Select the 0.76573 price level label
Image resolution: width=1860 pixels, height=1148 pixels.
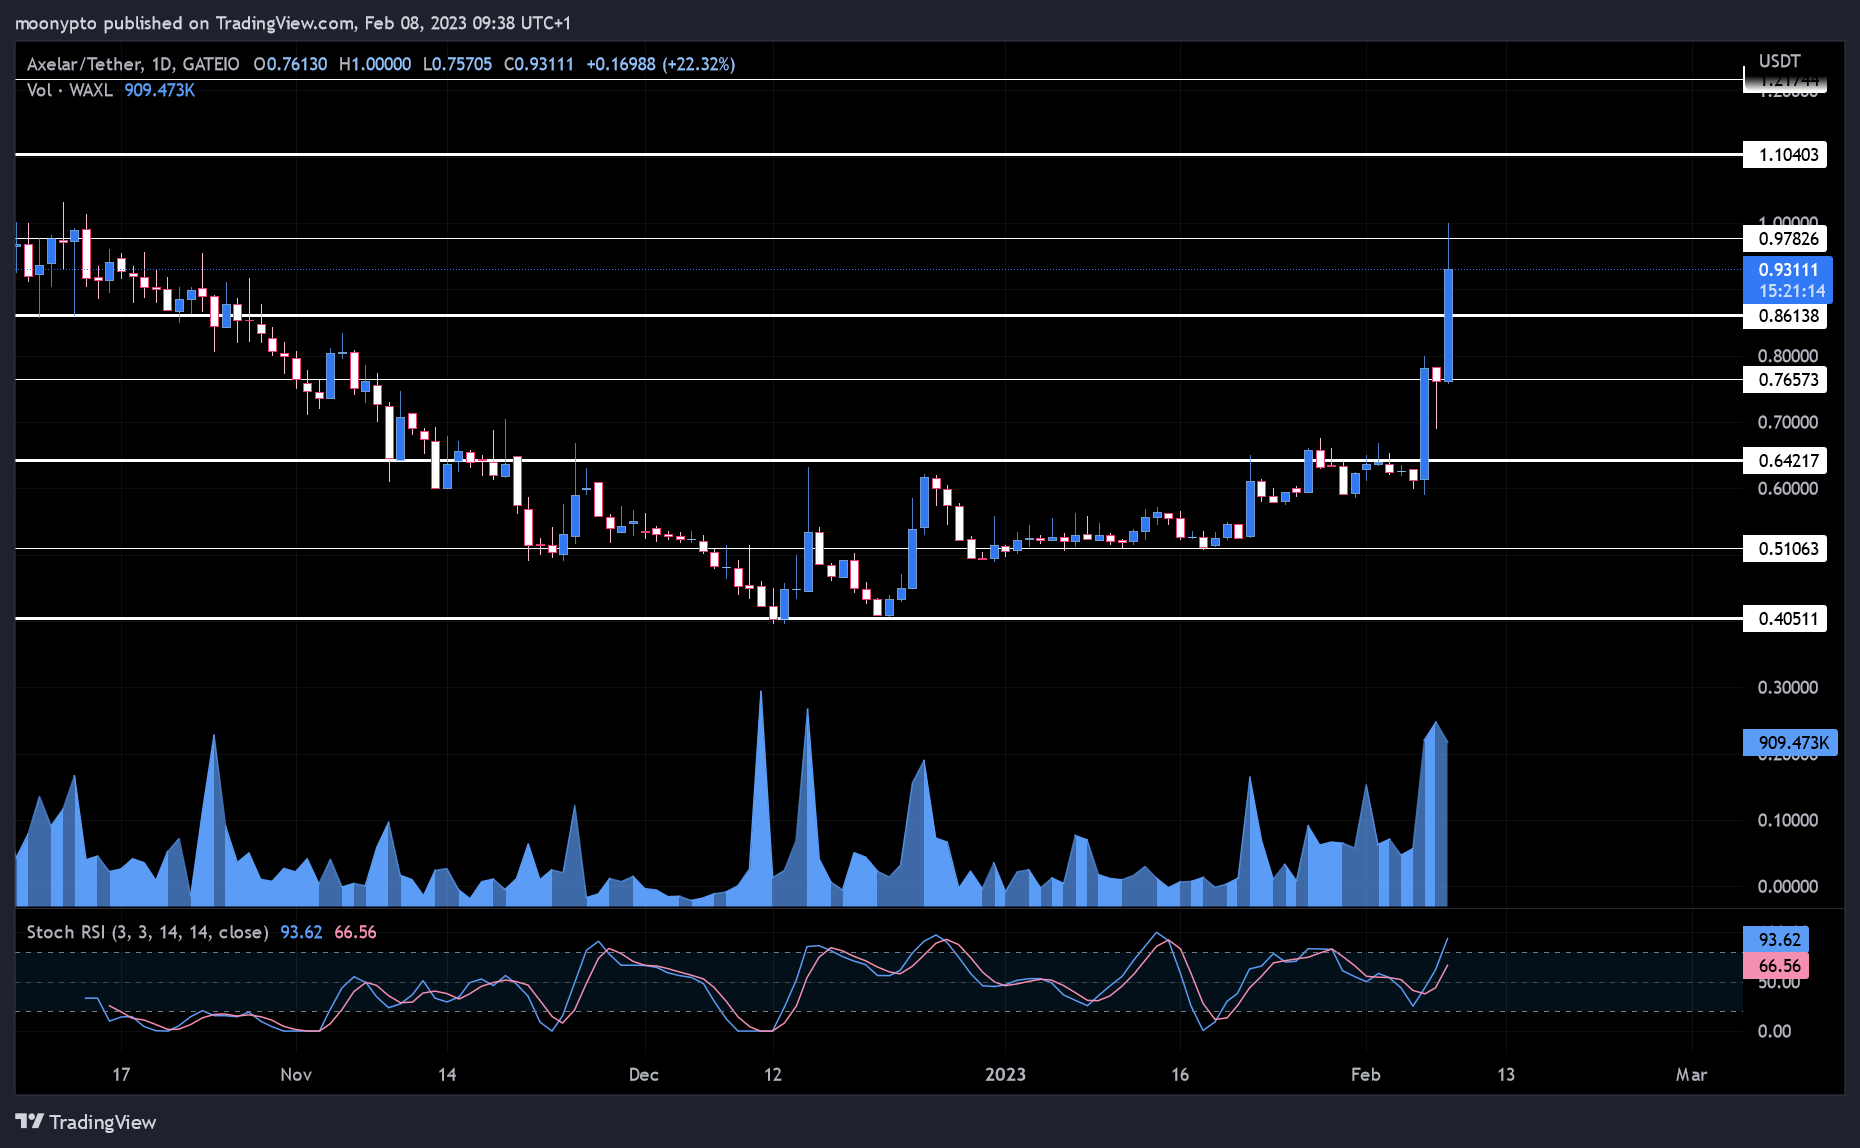tap(1785, 380)
